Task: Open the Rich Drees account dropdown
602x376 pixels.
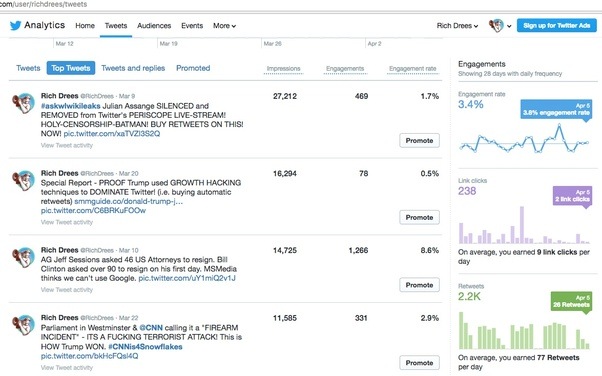Action: [457, 26]
